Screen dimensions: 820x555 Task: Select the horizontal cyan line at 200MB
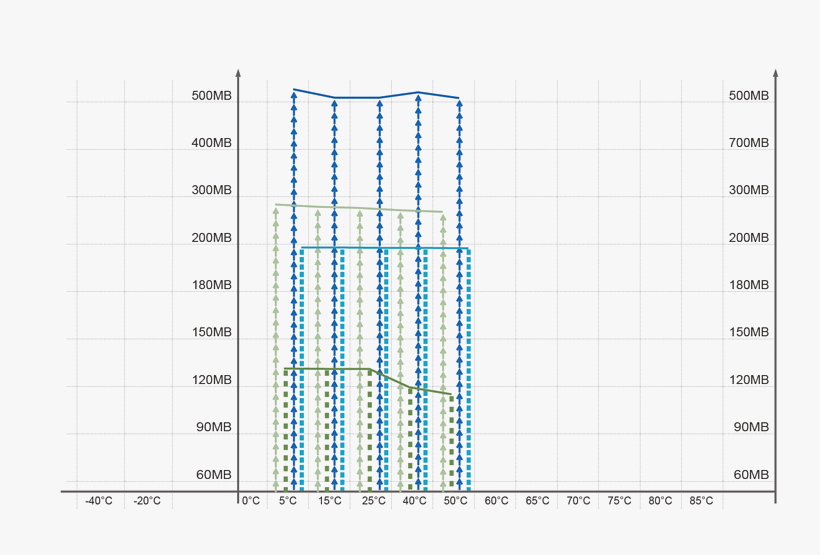click(385, 248)
